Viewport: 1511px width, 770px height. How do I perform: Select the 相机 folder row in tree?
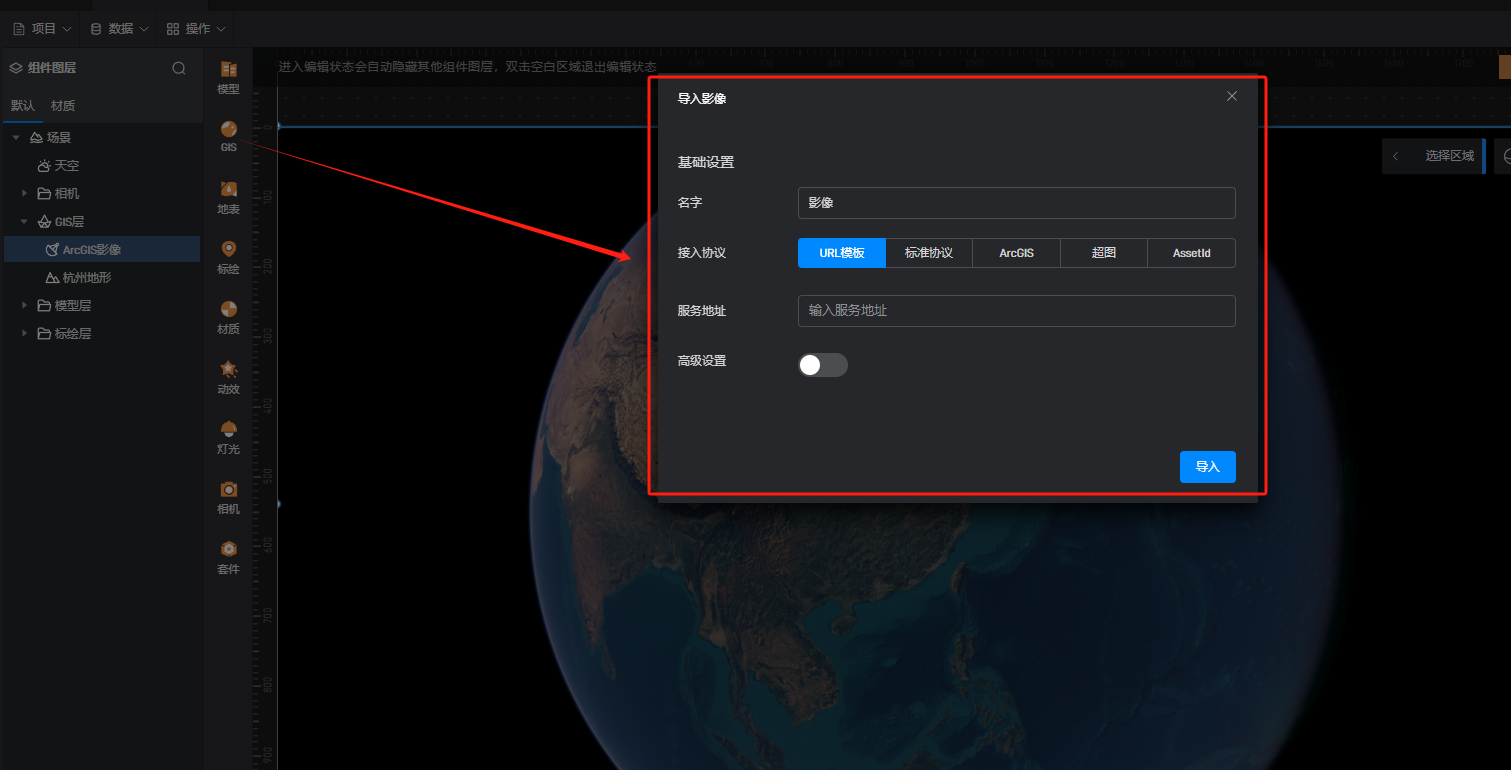pyautogui.click(x=102, y=193)
